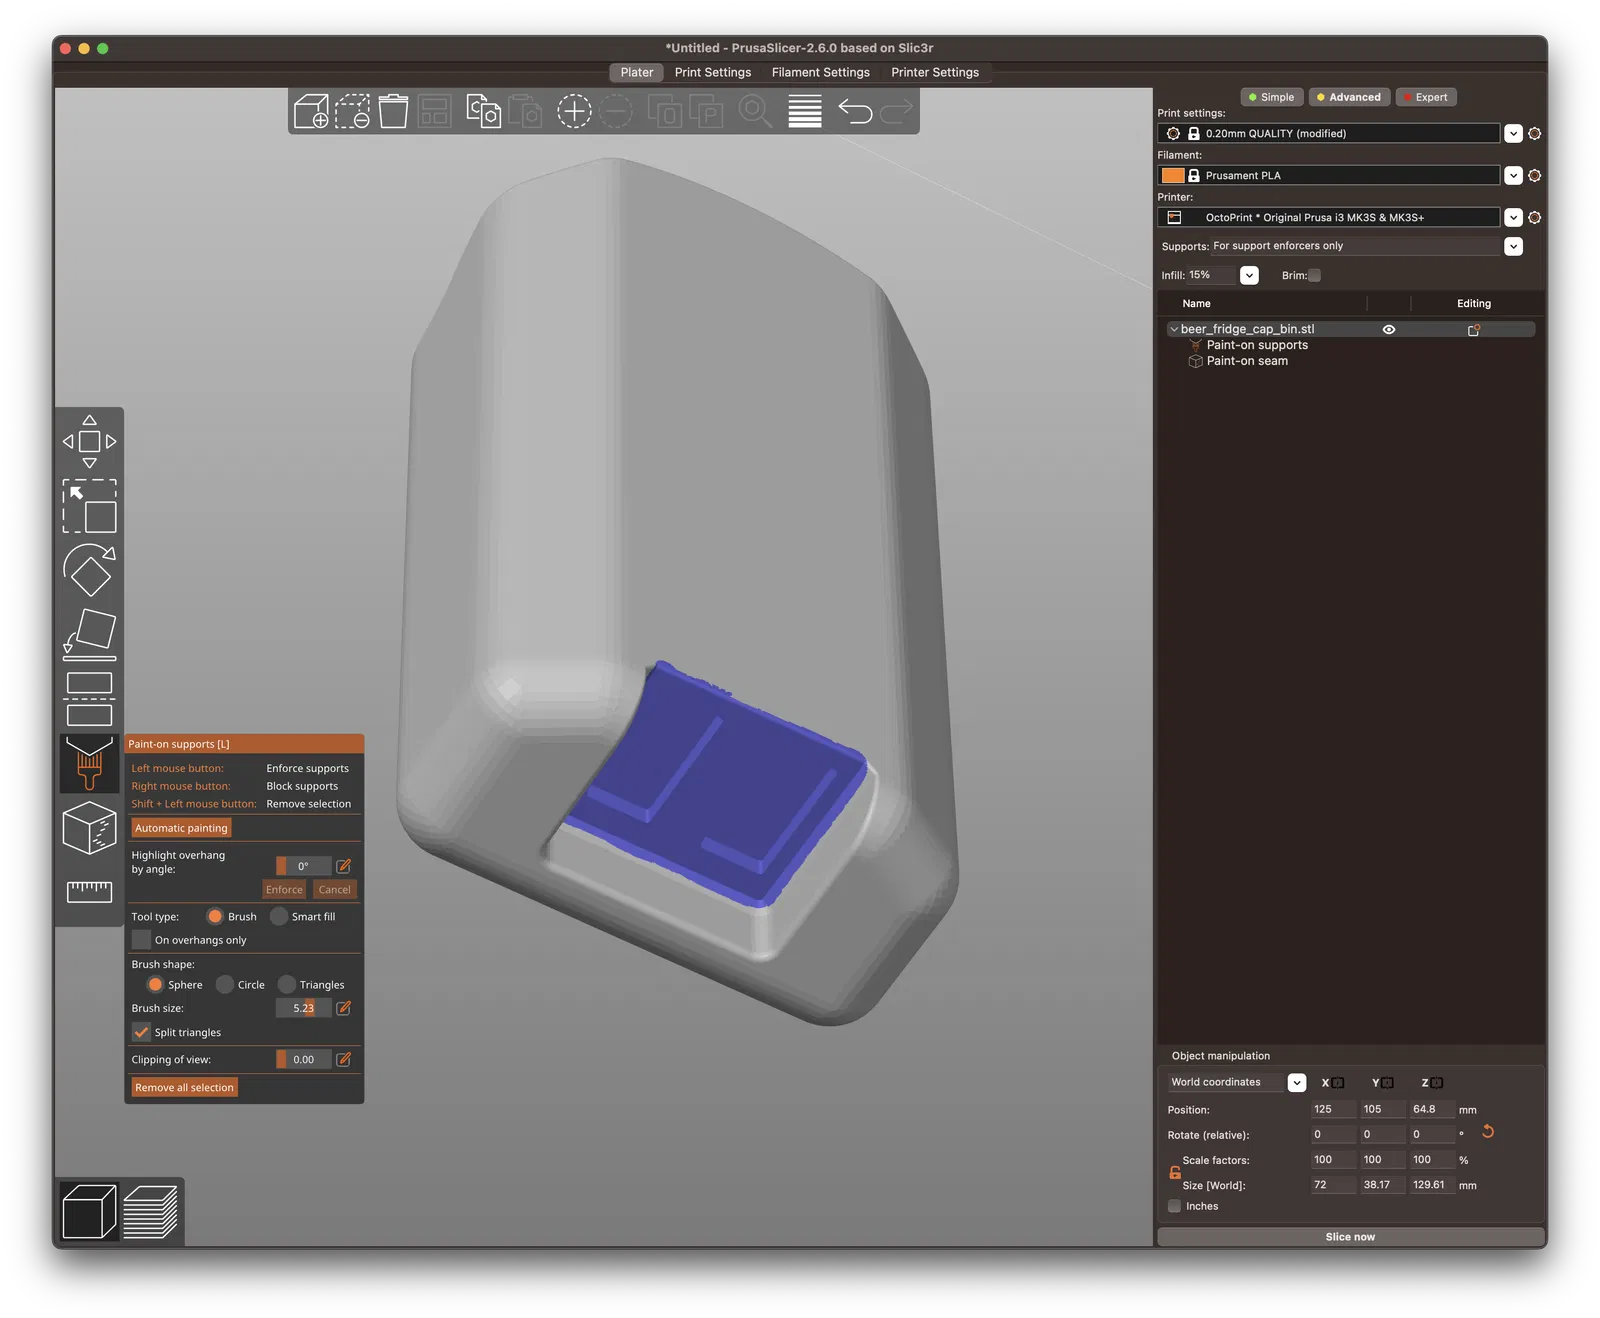Reset rotation with the orange arrow
This screenshot has width=1600, height=1318.
(1488, 1132)
